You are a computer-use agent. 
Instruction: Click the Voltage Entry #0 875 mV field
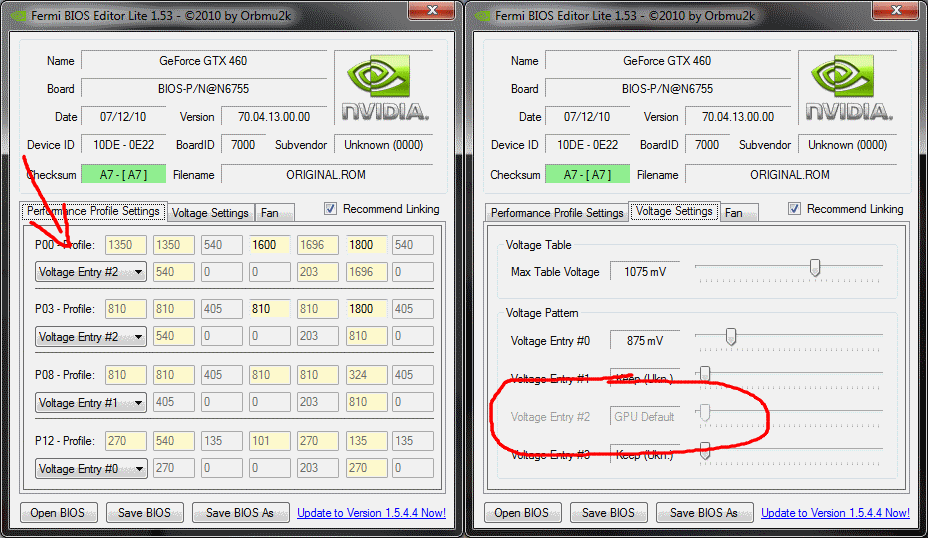(x=645, y=341)
